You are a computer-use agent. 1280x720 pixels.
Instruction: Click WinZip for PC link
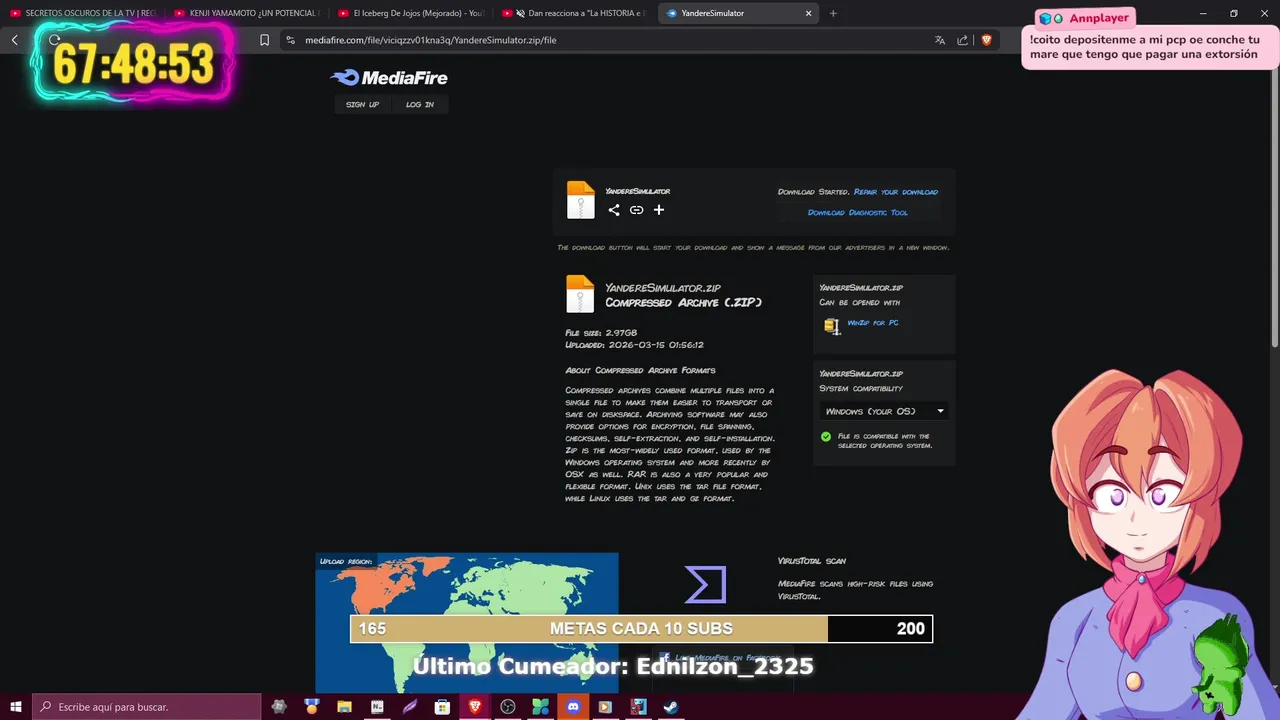pyautogui.click(x=873, y=323)
